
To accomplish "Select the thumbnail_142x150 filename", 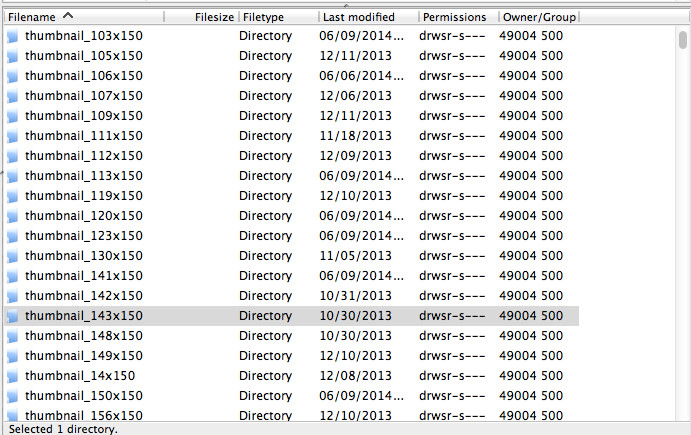I will pos(84,296).
